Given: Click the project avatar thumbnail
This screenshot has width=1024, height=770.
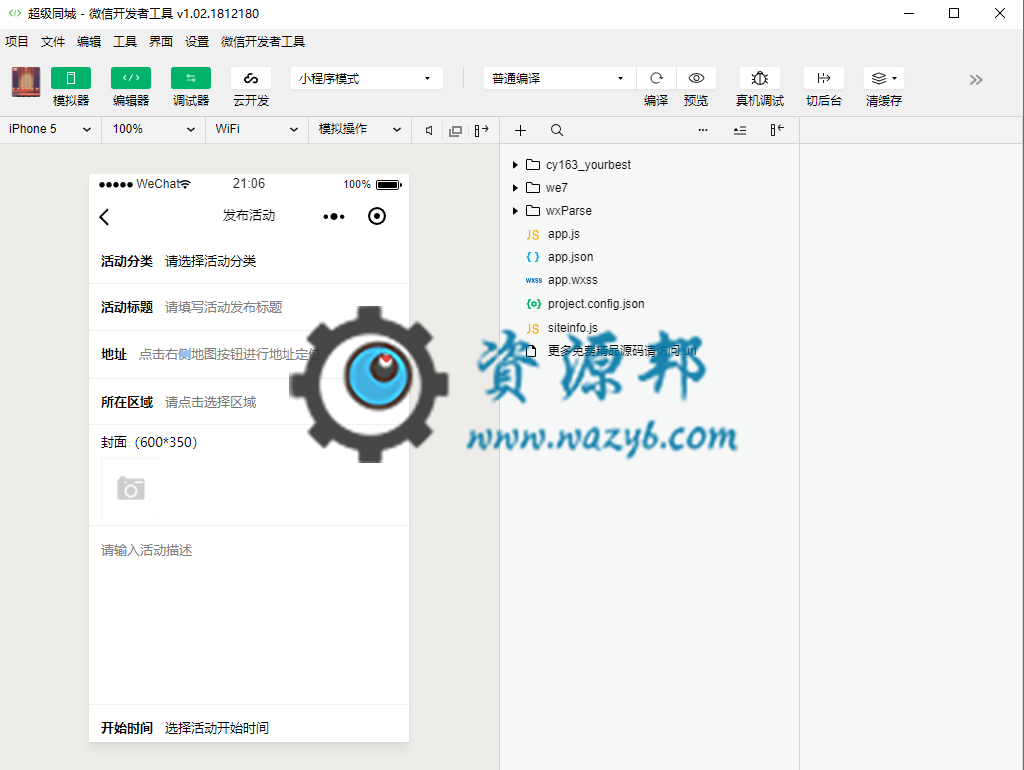Looking at the screenshot, I should click(26, 82).
